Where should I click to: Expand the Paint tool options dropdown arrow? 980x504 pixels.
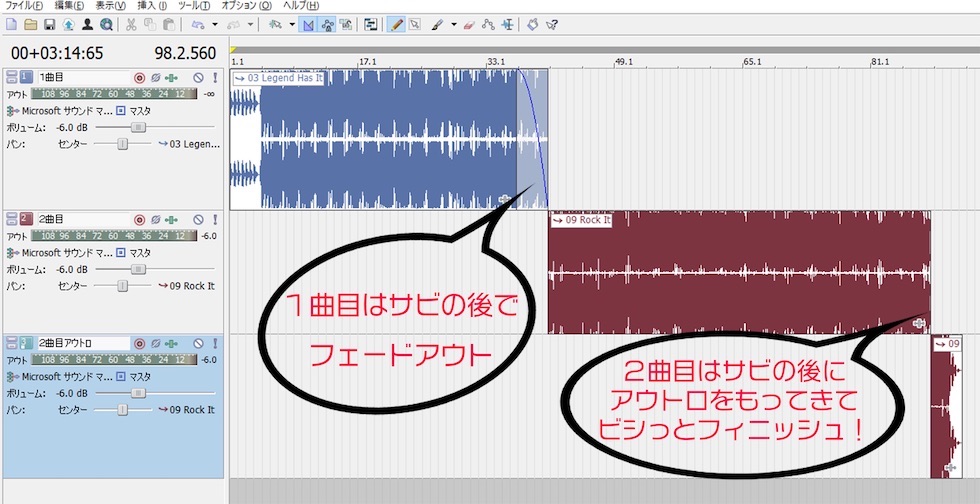coord(453,24)
